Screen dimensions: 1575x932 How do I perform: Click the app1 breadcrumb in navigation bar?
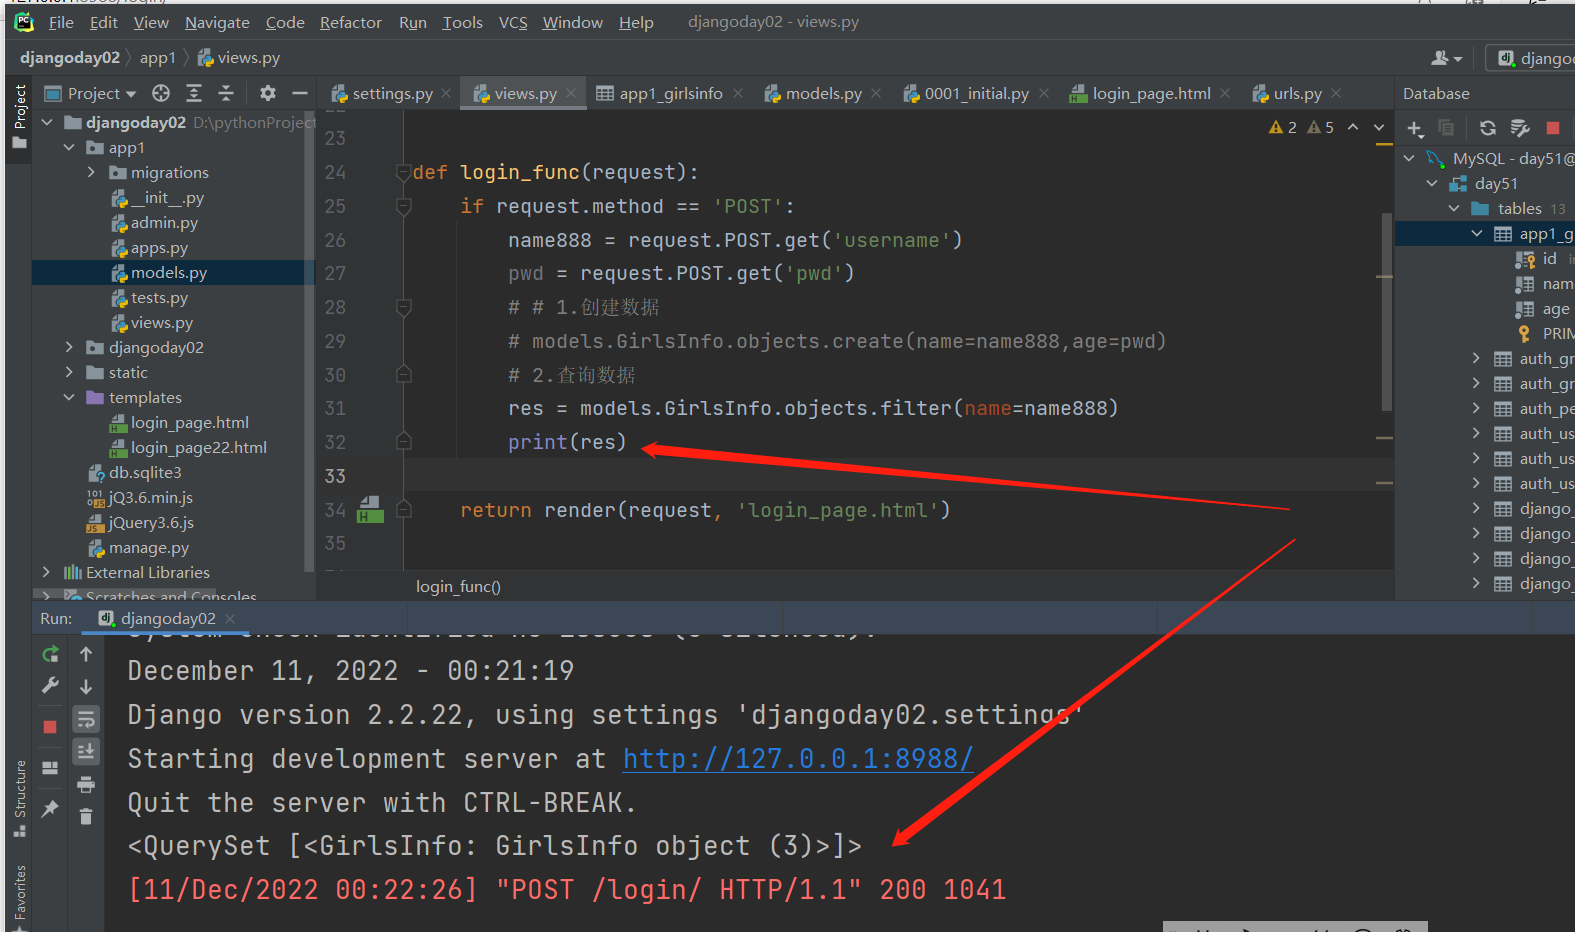pyautogui.click(x=157, y=58)
